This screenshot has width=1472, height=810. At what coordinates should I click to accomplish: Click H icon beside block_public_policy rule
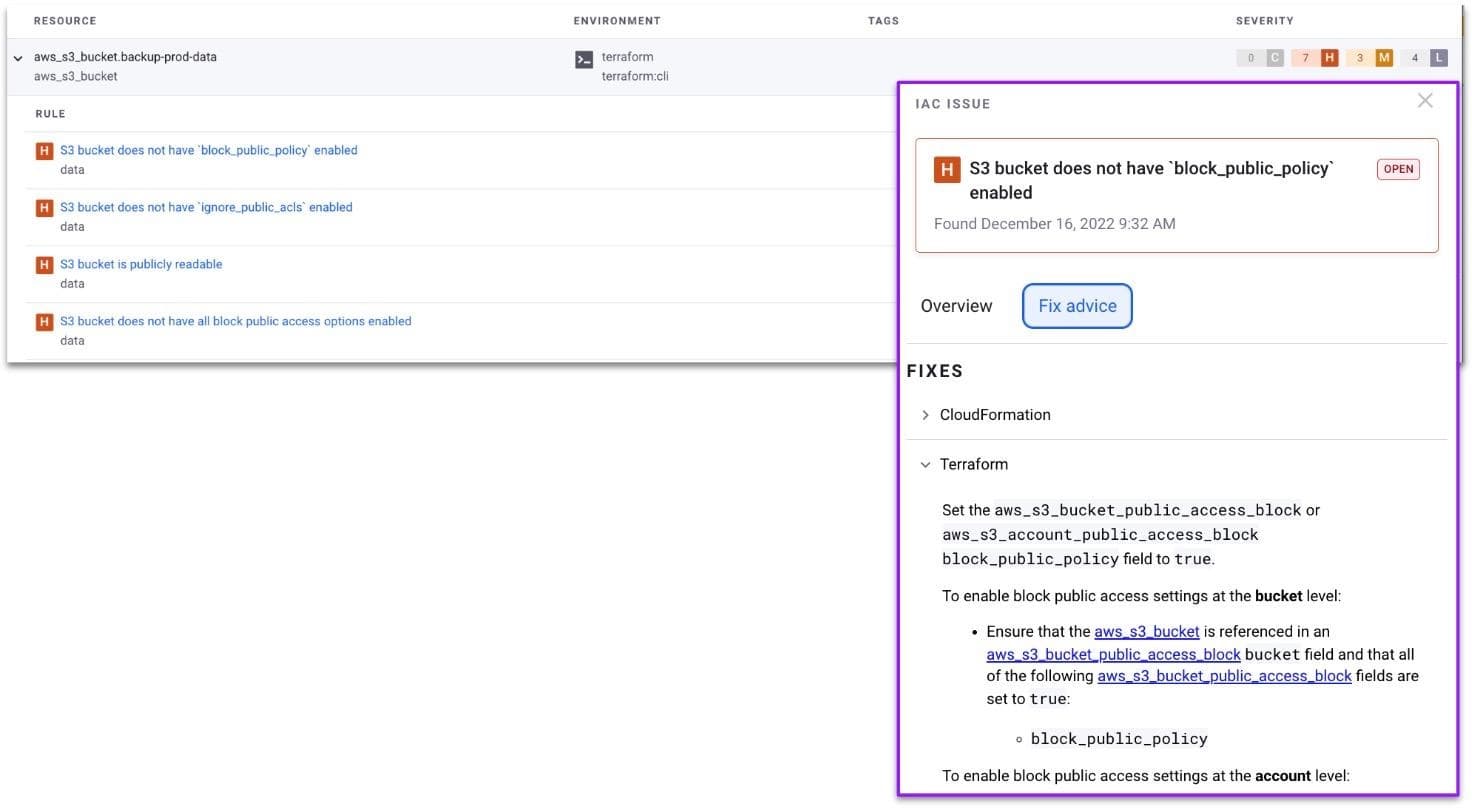click(x=44, y=151)
